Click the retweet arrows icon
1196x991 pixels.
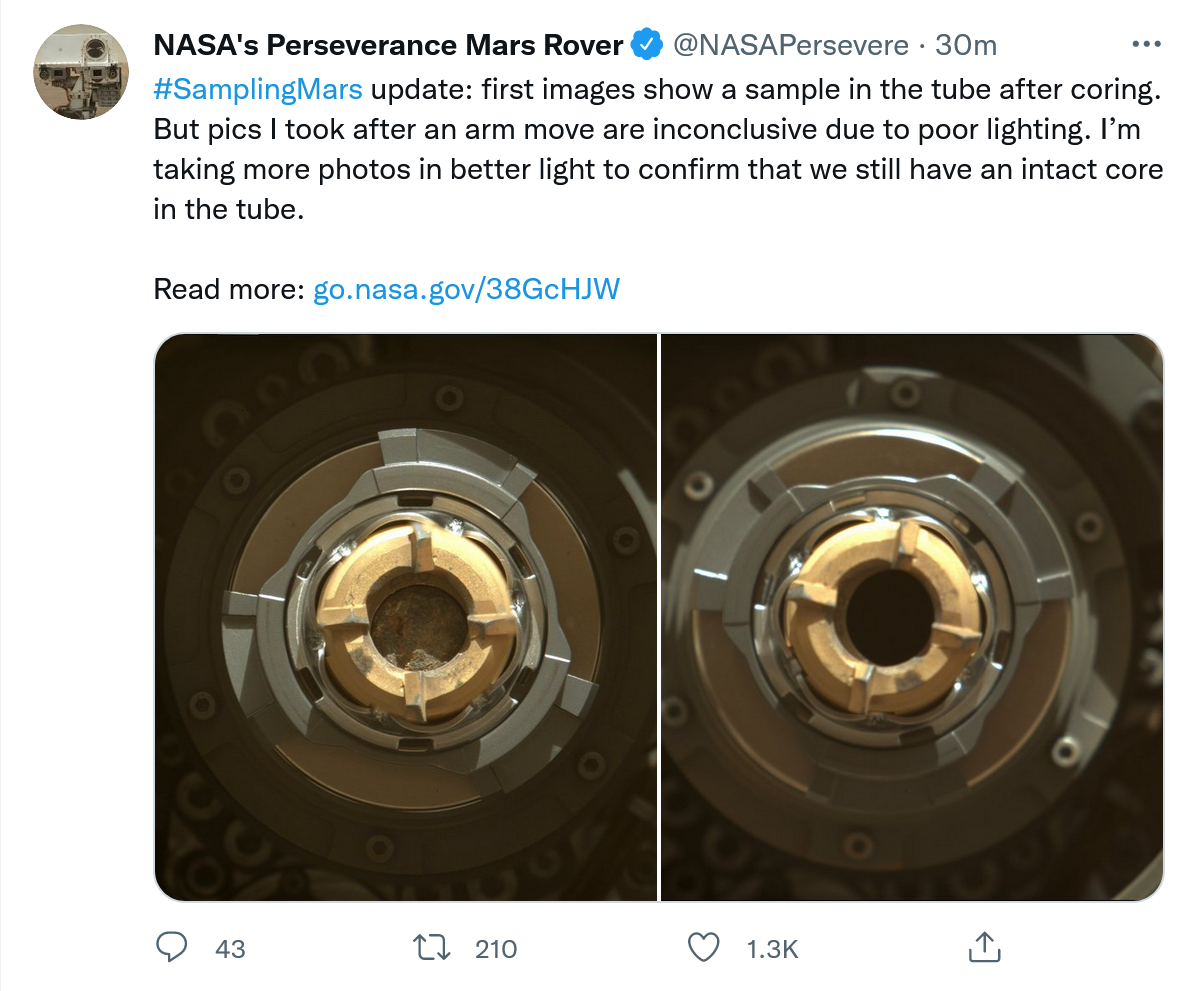click(434, 947)
